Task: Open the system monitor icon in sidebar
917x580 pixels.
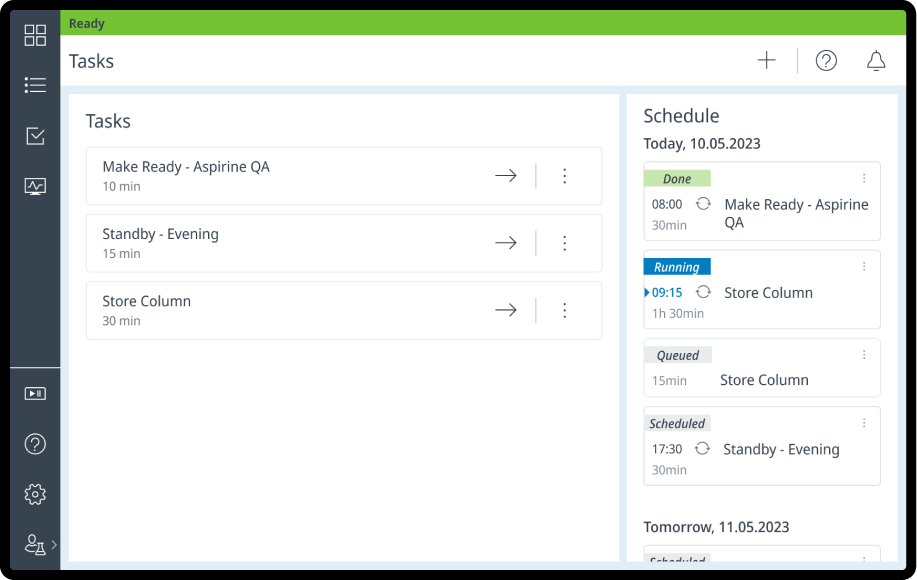Action: (35, 186)
